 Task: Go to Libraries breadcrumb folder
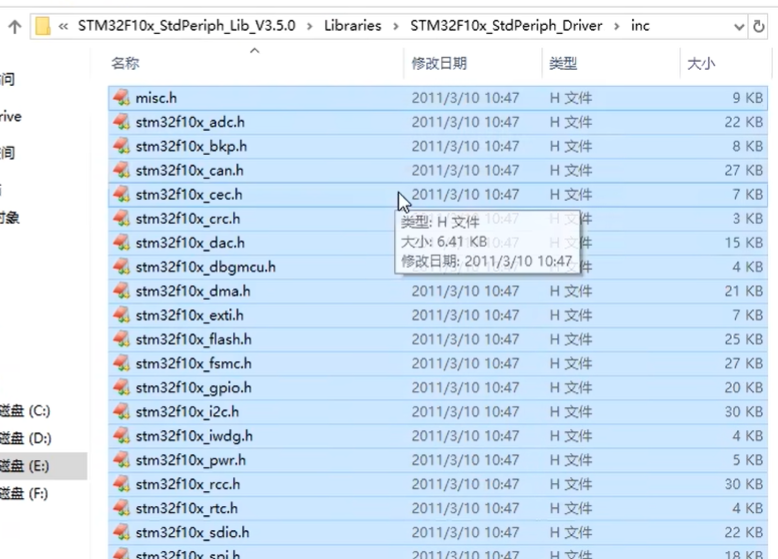(x=353, y=26)
